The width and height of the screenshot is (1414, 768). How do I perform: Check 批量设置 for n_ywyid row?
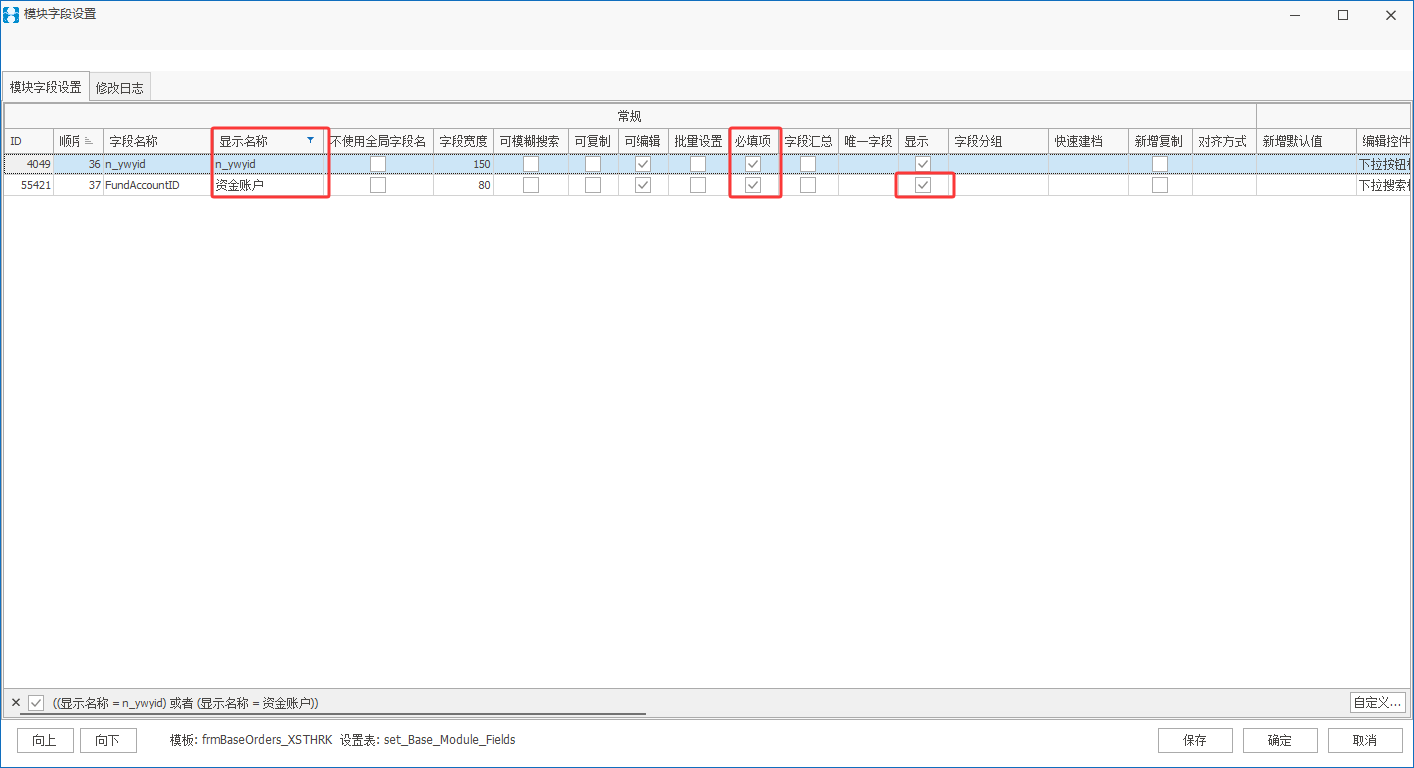[698, 164]
